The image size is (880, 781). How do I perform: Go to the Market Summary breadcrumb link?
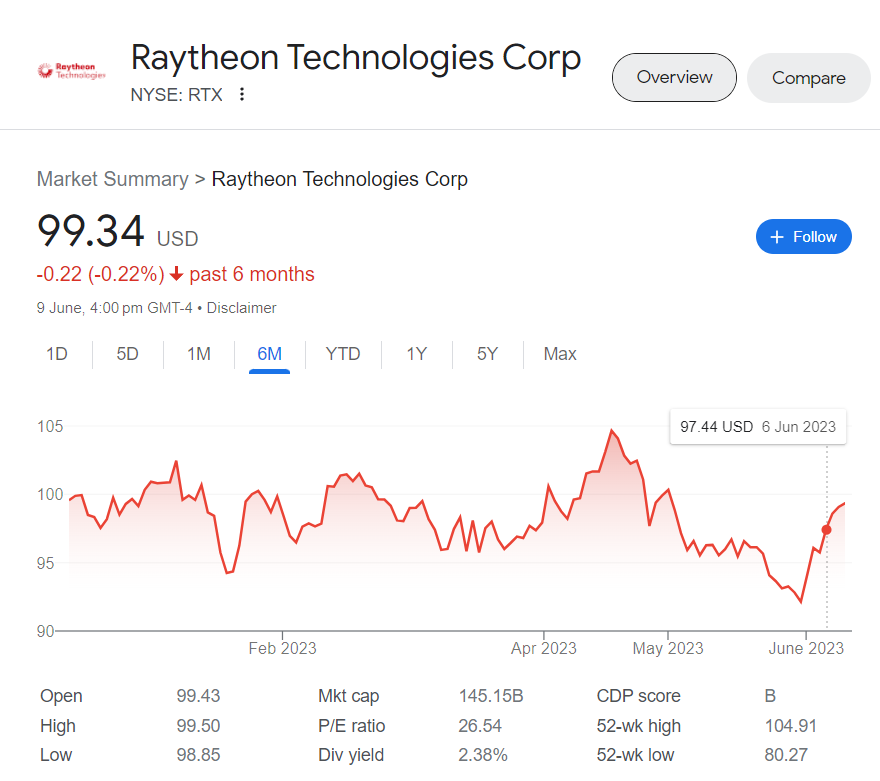pos(113,179)
